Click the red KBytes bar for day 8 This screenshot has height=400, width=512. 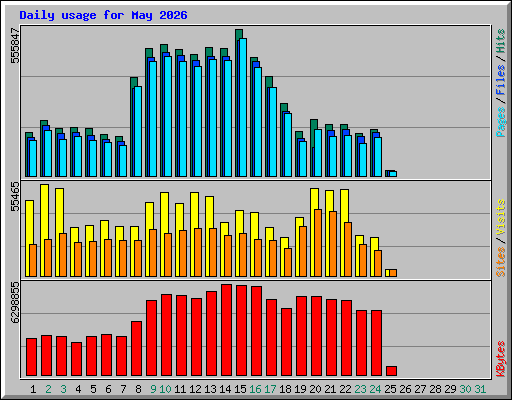pyautogui.click(x=136, y=349)
